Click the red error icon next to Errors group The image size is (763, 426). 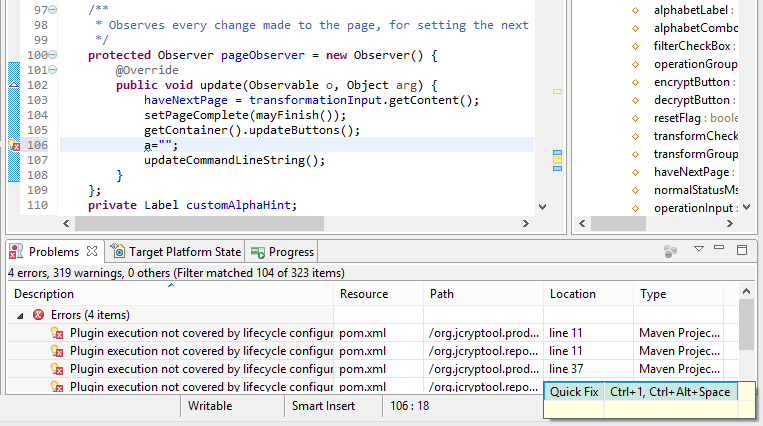click(x=38, y=315)
